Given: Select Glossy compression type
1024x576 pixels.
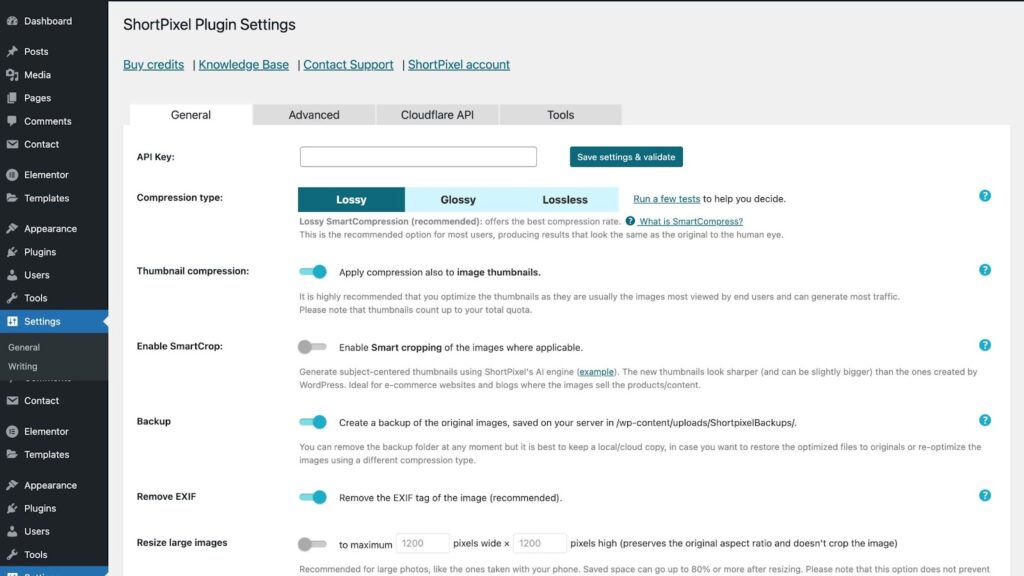Looking at the screenshot, I should coord(458,200).
